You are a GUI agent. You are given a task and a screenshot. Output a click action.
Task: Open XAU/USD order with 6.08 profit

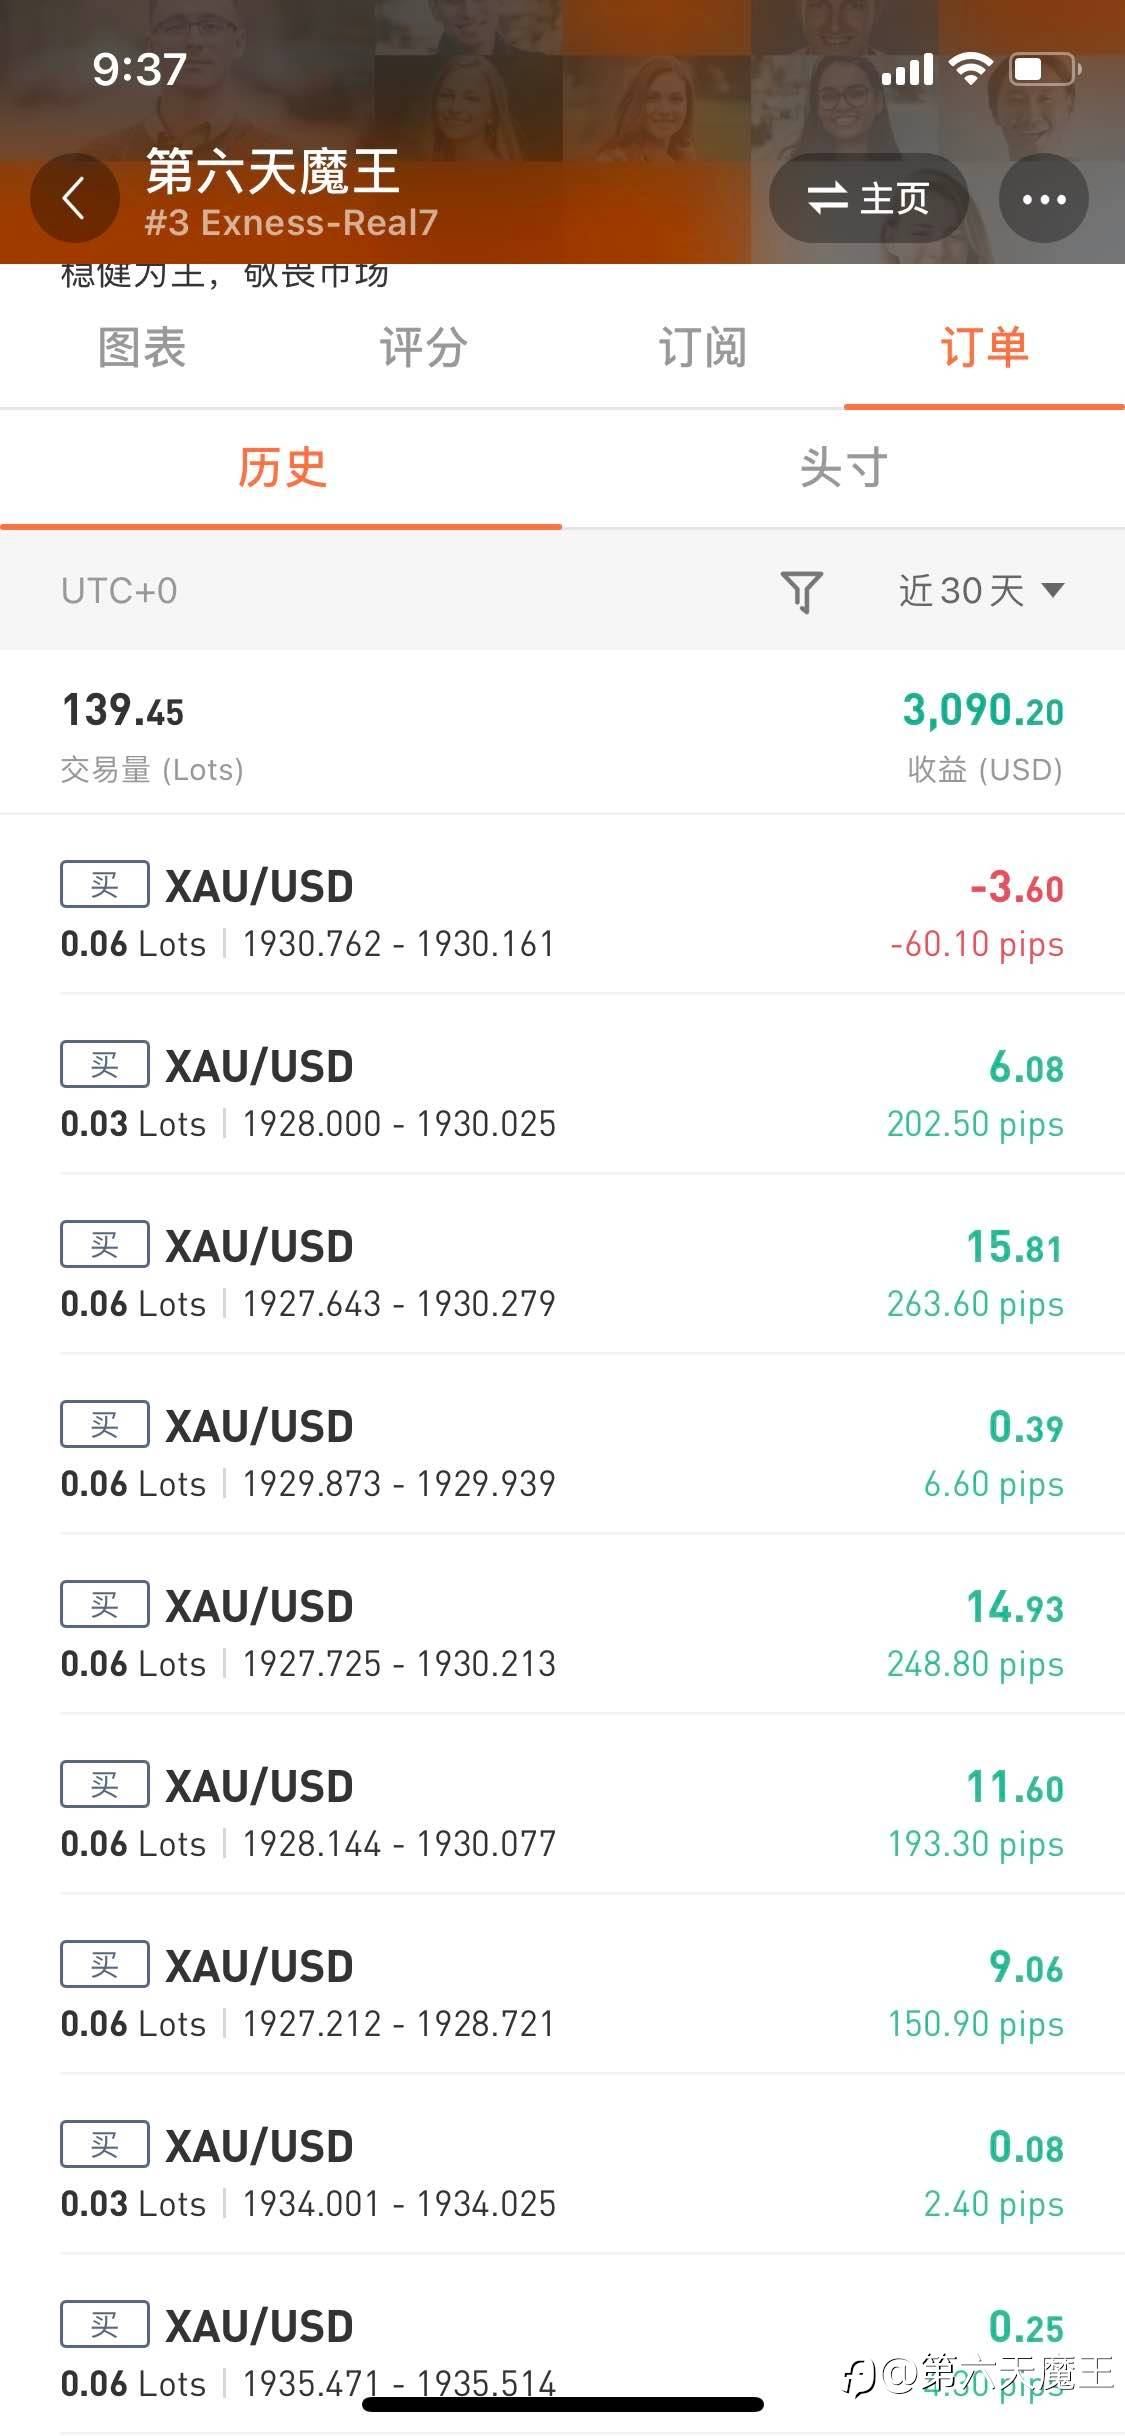pyautogui.click(x=562, y=1093)
